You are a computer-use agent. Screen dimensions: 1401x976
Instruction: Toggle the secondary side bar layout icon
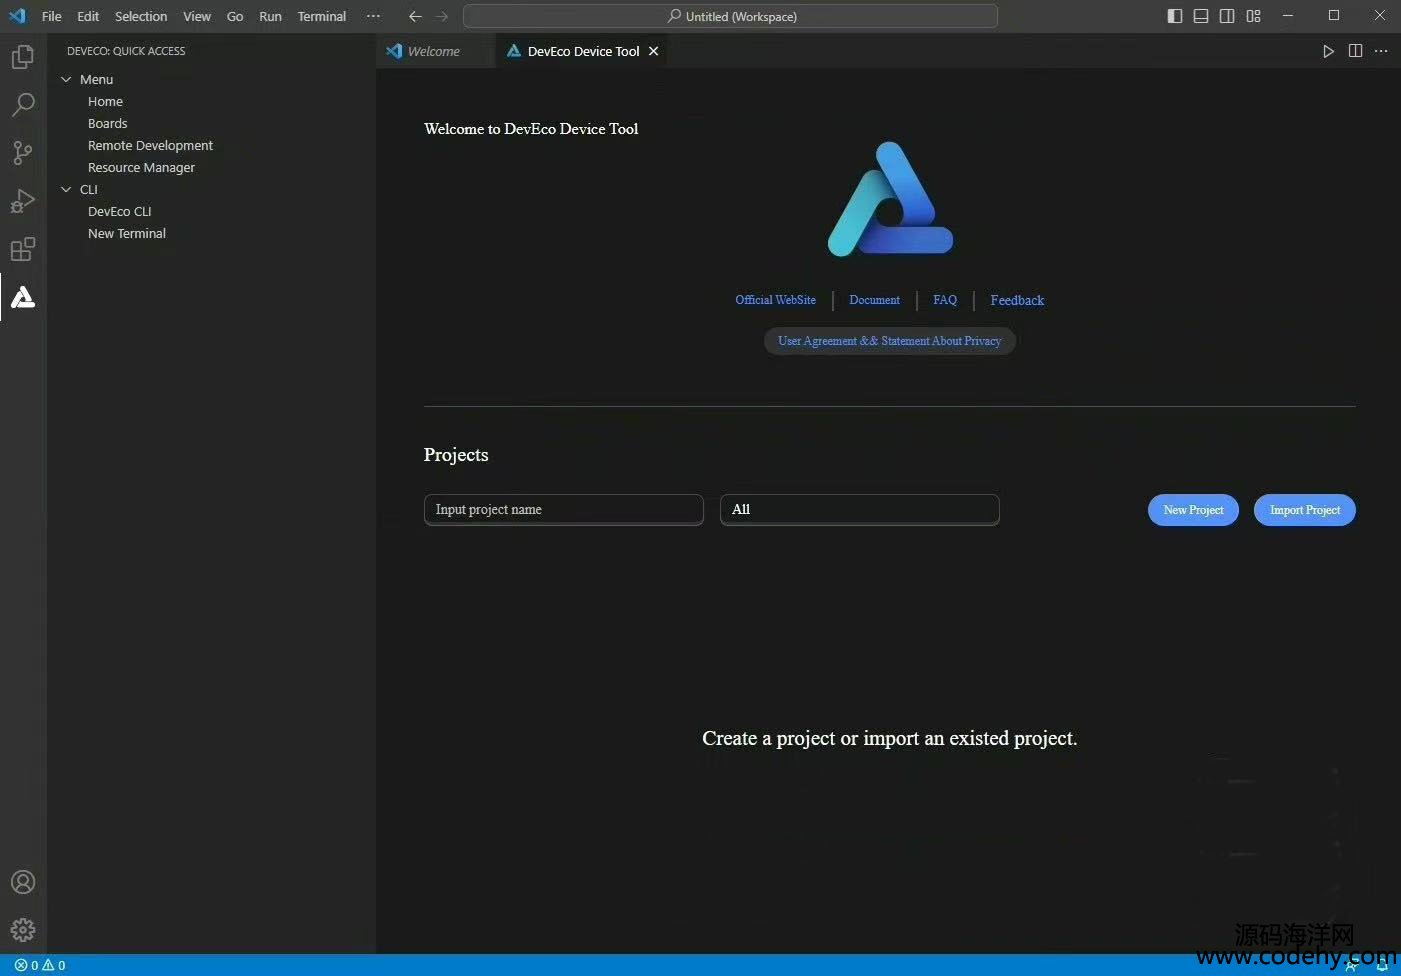1227,16
